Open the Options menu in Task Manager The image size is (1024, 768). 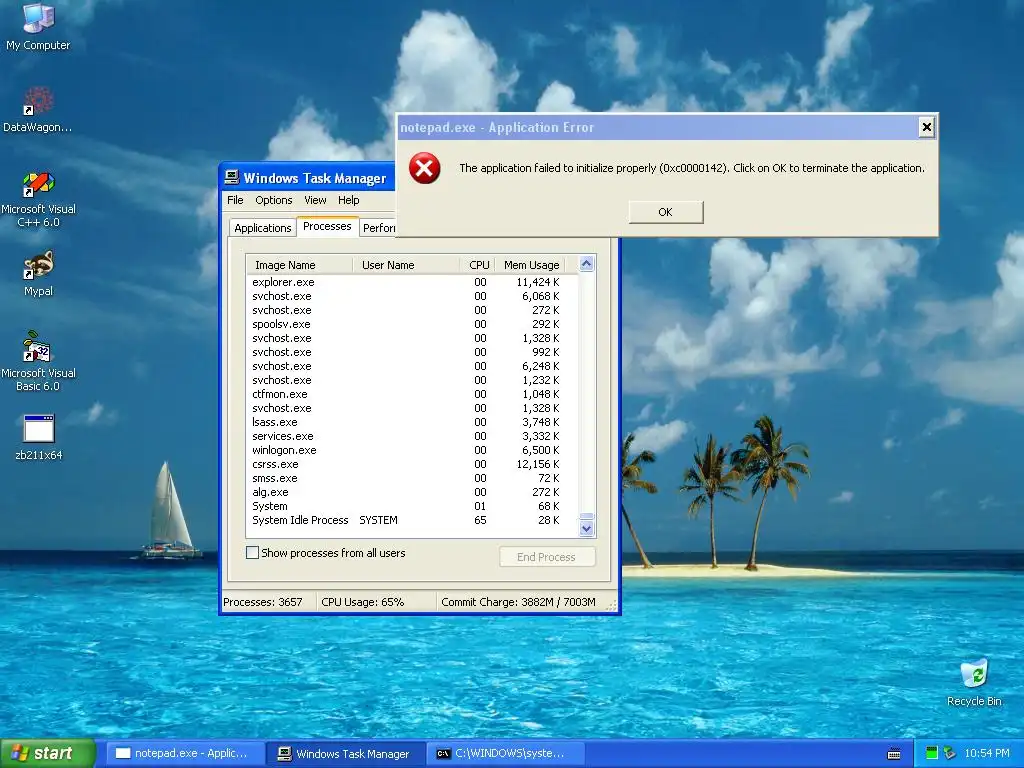coord(274,200)
